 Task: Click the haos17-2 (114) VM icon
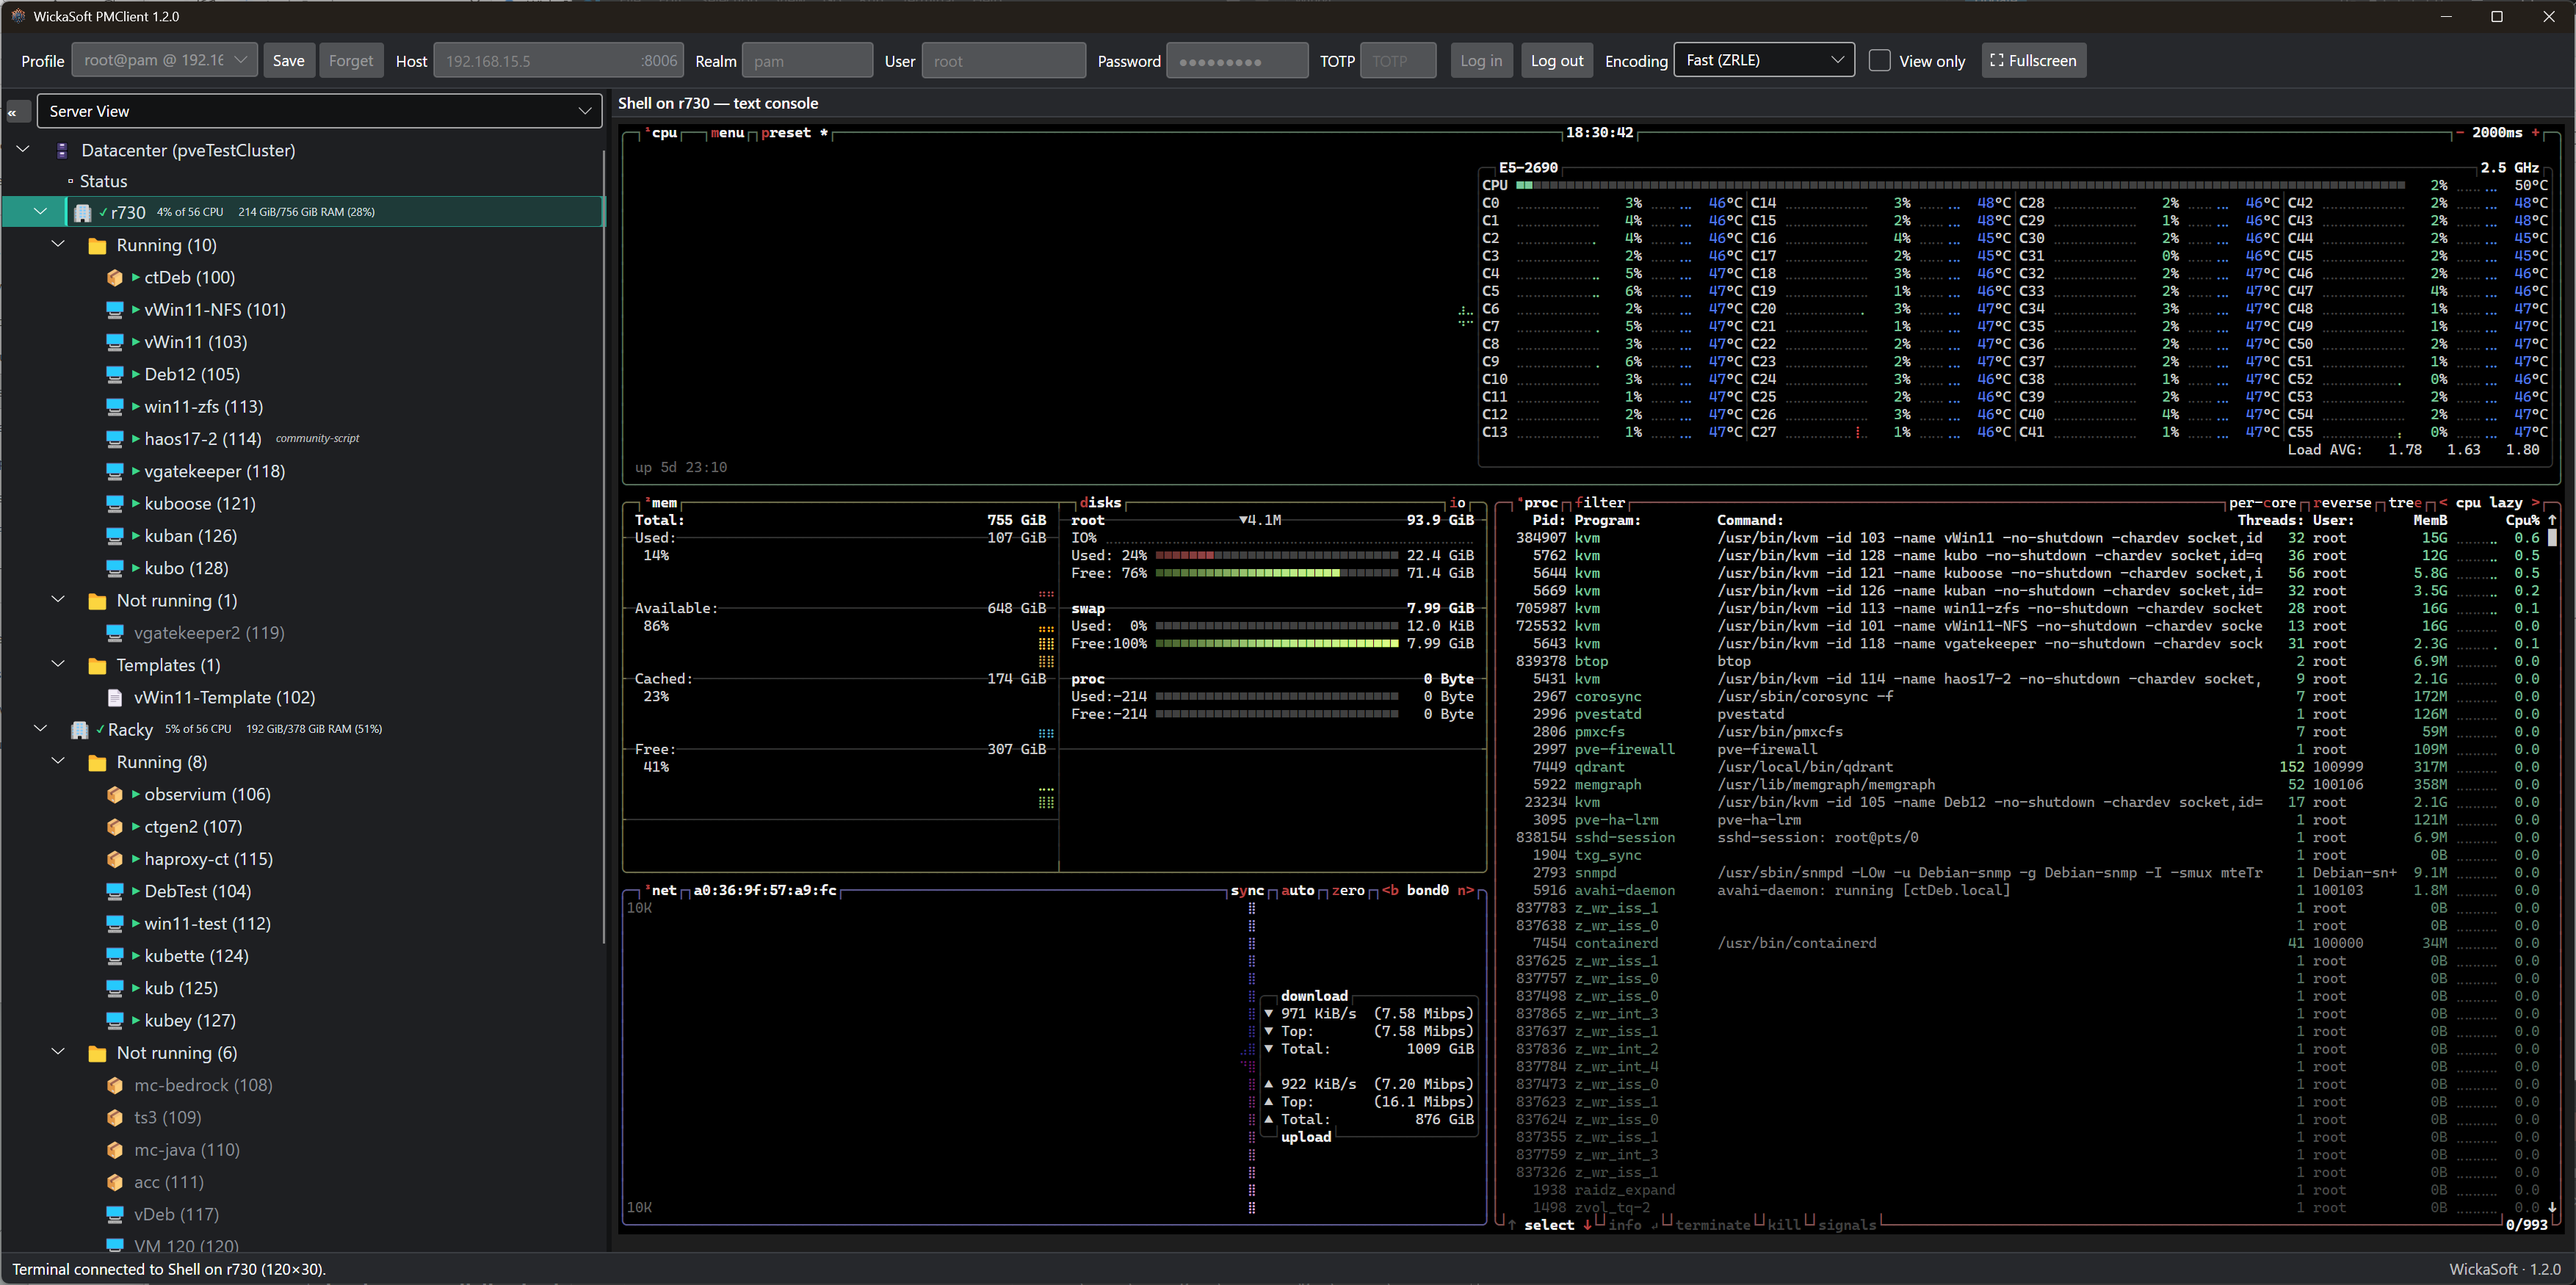coord(115,439)
